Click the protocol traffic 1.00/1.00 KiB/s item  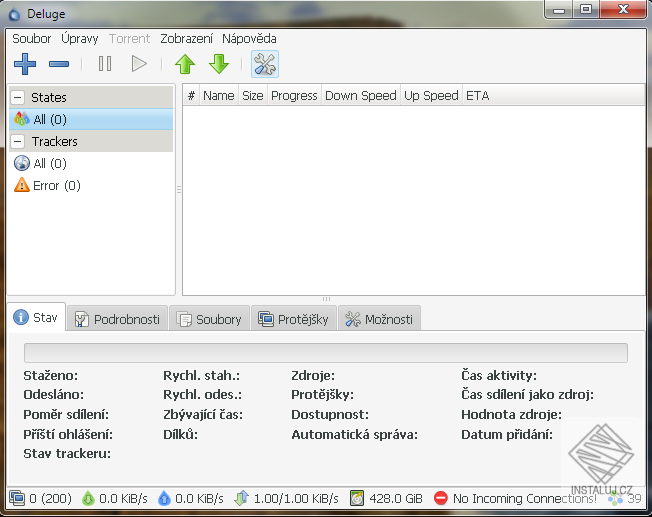coord(287,498)
